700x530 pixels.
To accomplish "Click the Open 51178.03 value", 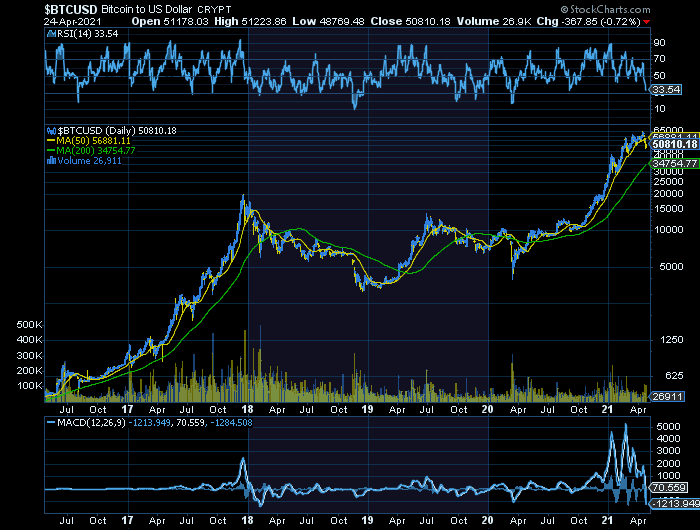I will click(170, 21).
